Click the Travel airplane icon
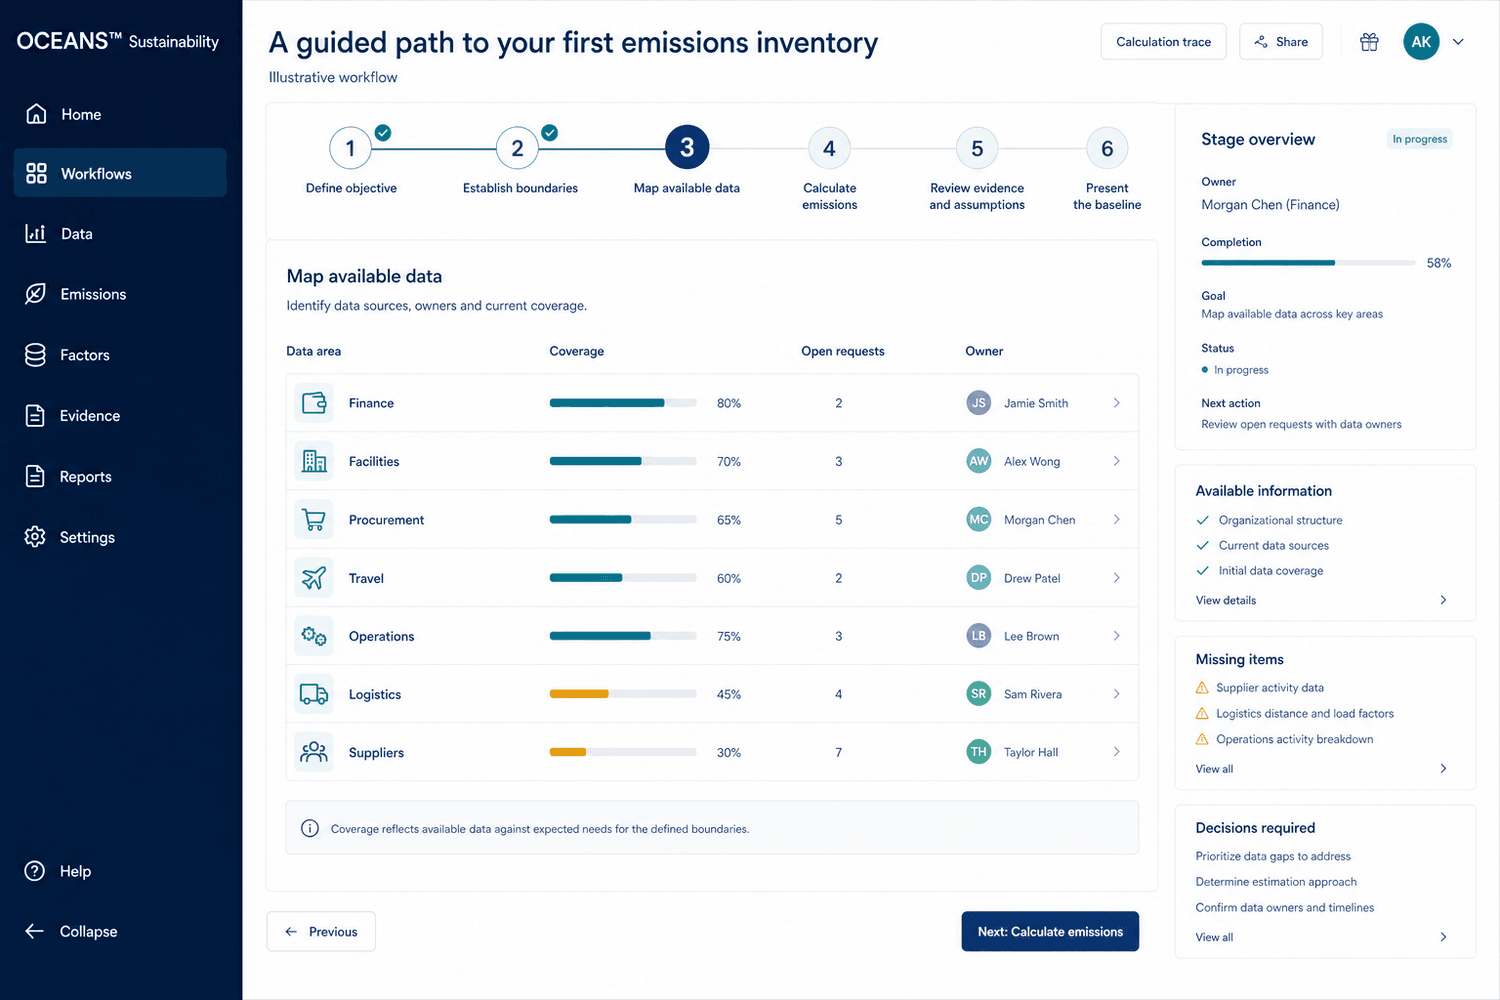Viewport: 1500px width, 1000px height. click(314, 578)
